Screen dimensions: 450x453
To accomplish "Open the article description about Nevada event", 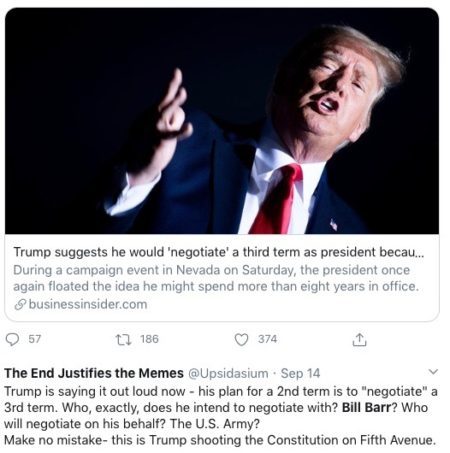I will (x=216, y=278).
